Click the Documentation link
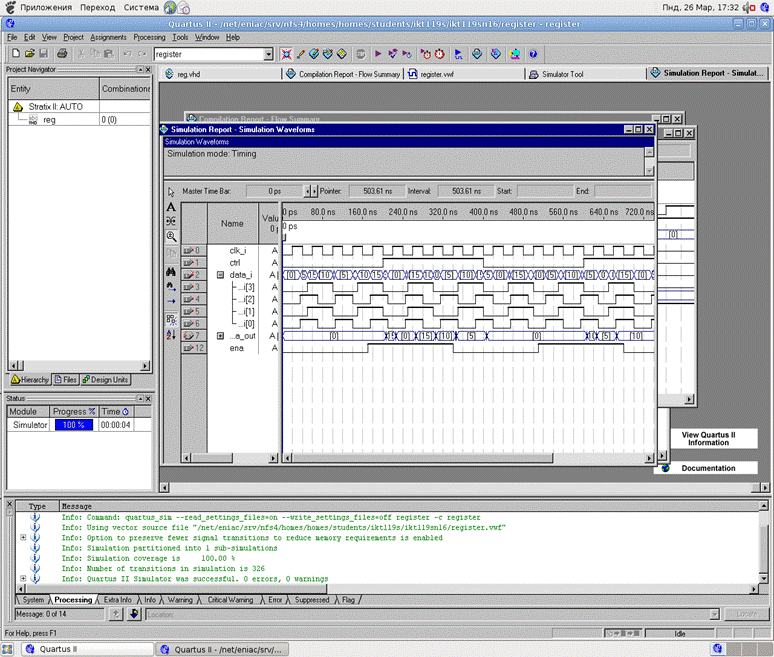 click(x=708, y=468)
